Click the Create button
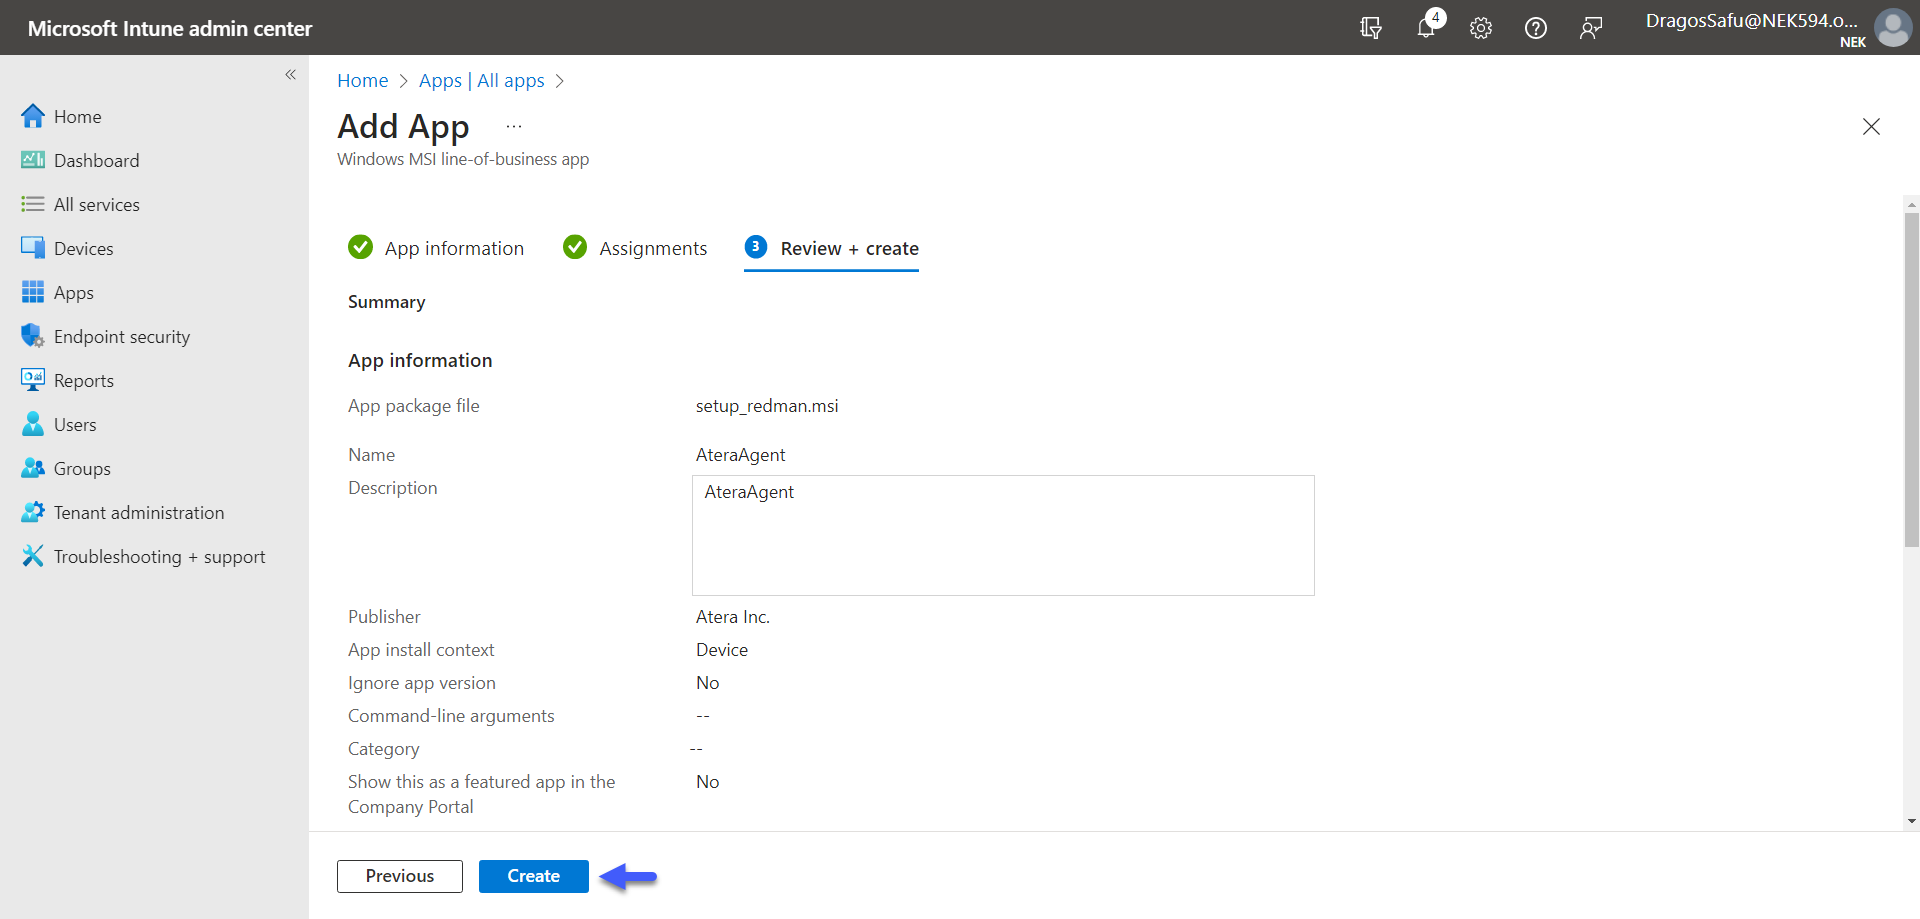This screenshot has height=919, width=1920. click(534, 876)
